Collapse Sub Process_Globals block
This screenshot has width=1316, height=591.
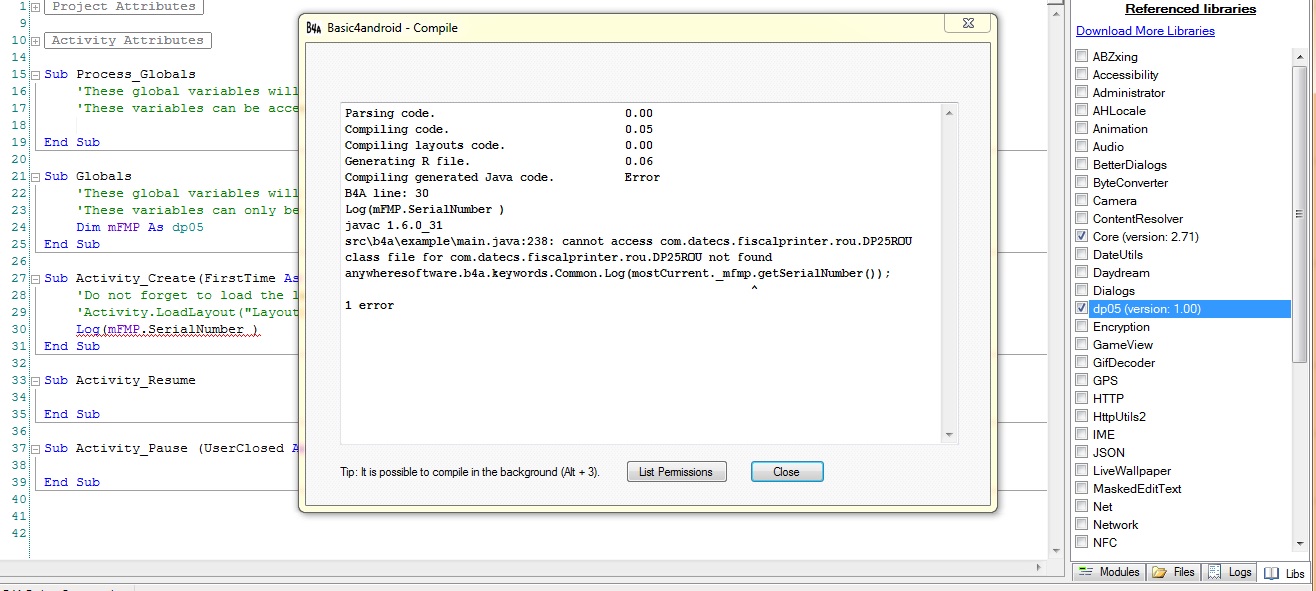point(36,75)
